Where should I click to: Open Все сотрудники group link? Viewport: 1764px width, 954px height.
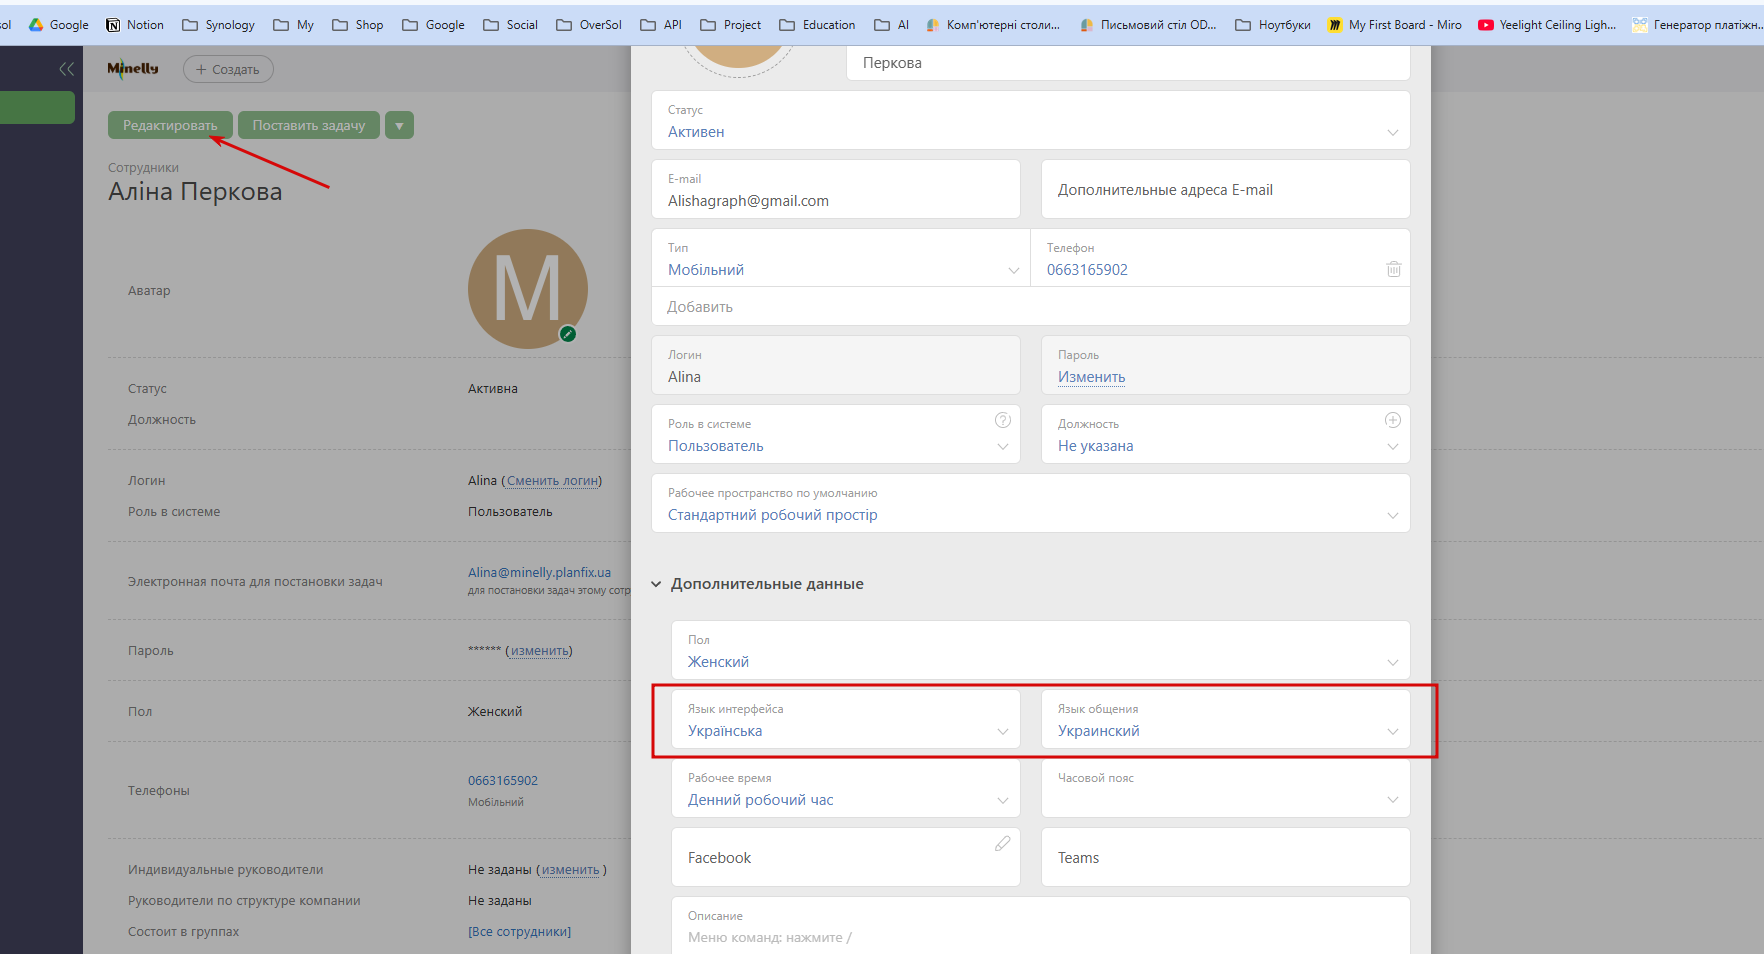click(519, 932)
